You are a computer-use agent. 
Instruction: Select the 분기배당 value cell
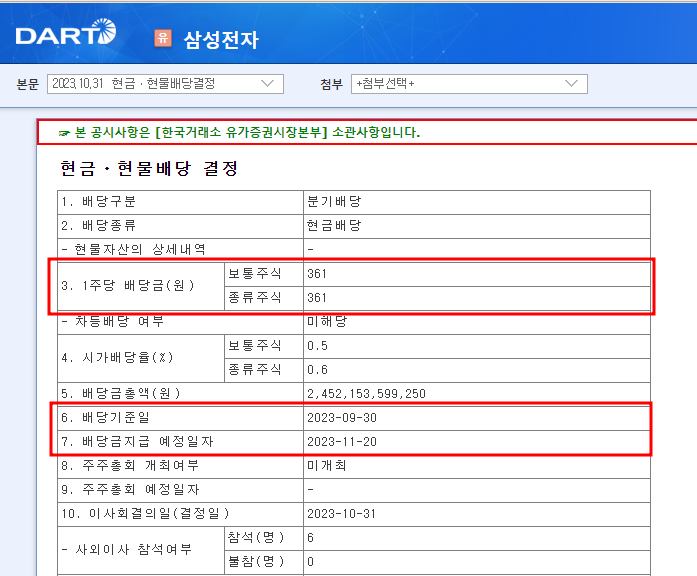tap(477, 202)
